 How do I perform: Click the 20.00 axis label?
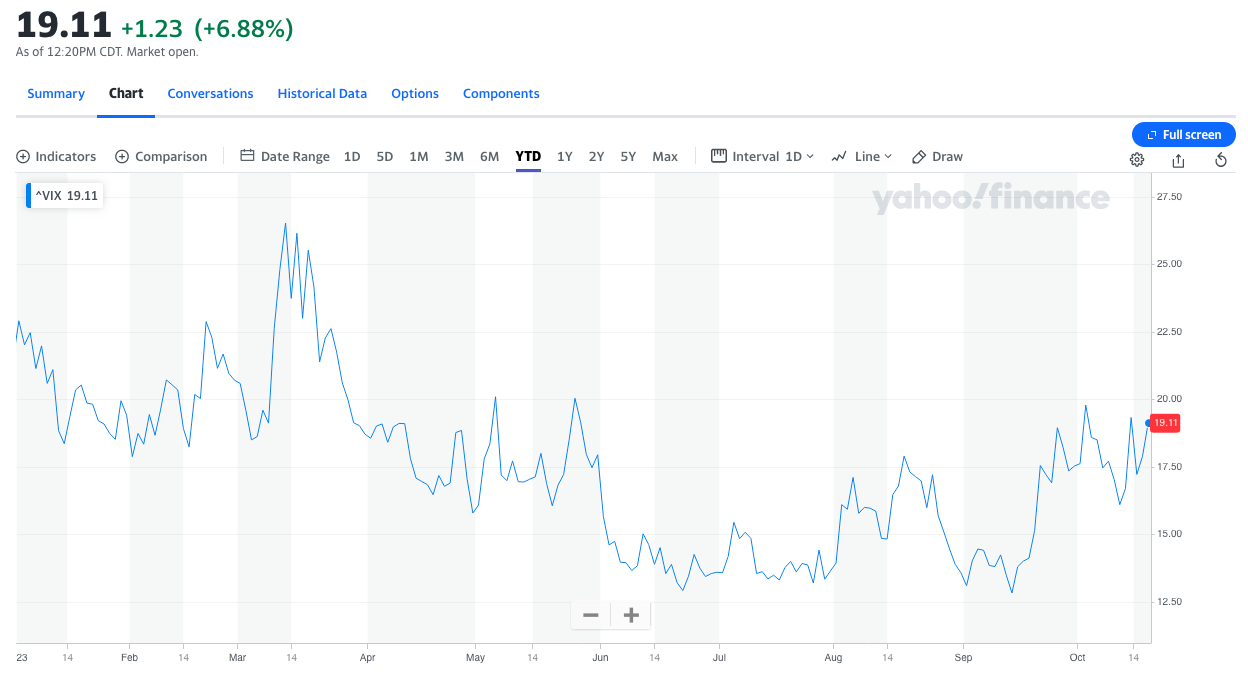[1169, 399]
